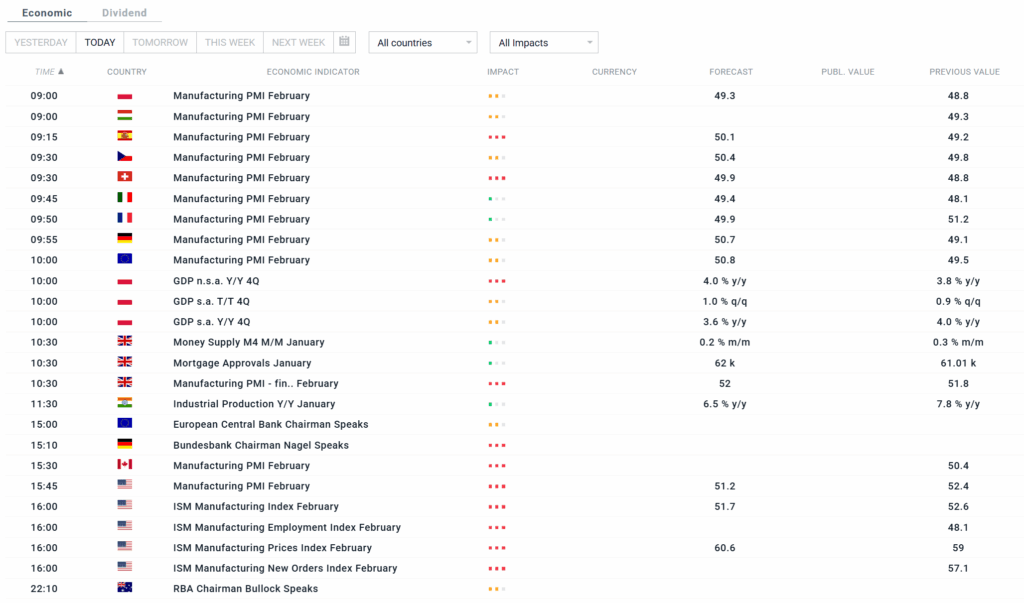
Task: Switch the filter to THIS WEEK
Action: coord(230,43)
